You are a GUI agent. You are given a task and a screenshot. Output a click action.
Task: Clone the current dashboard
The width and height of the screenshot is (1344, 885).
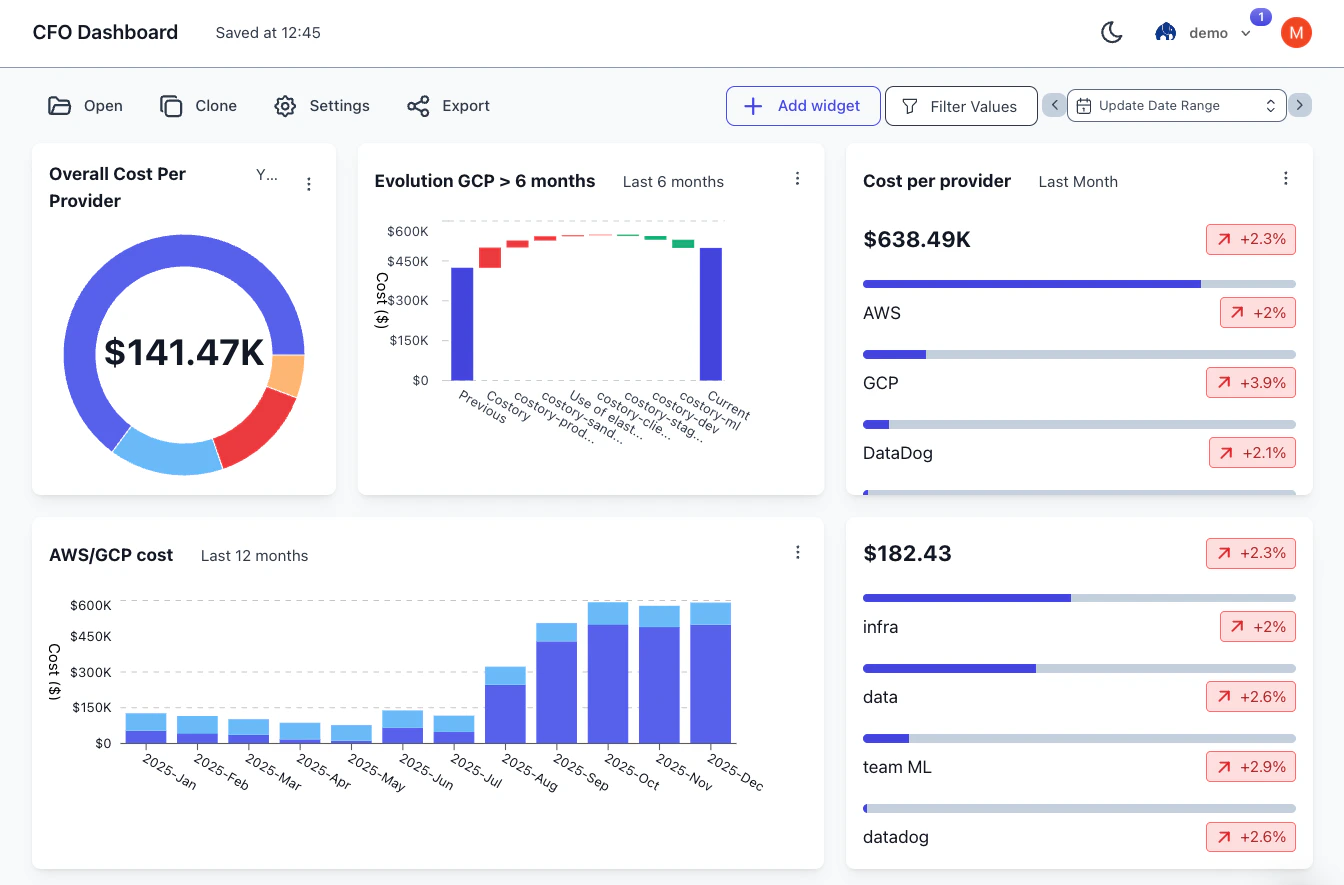pyautogui.click(x=171, y=105)
